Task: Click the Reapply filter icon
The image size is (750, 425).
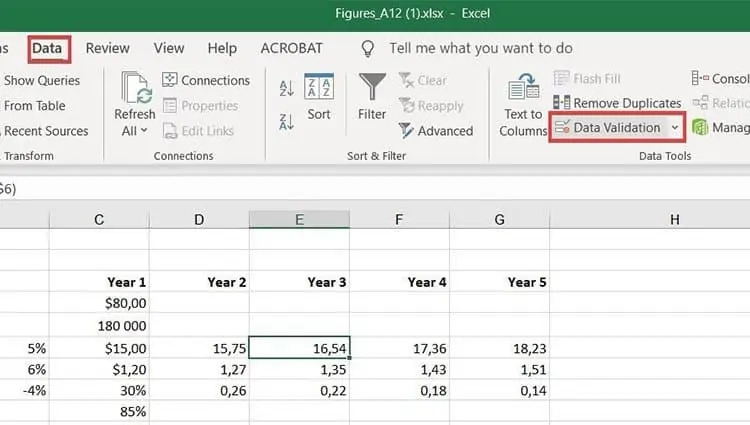Action: click(x=406, y=105)
